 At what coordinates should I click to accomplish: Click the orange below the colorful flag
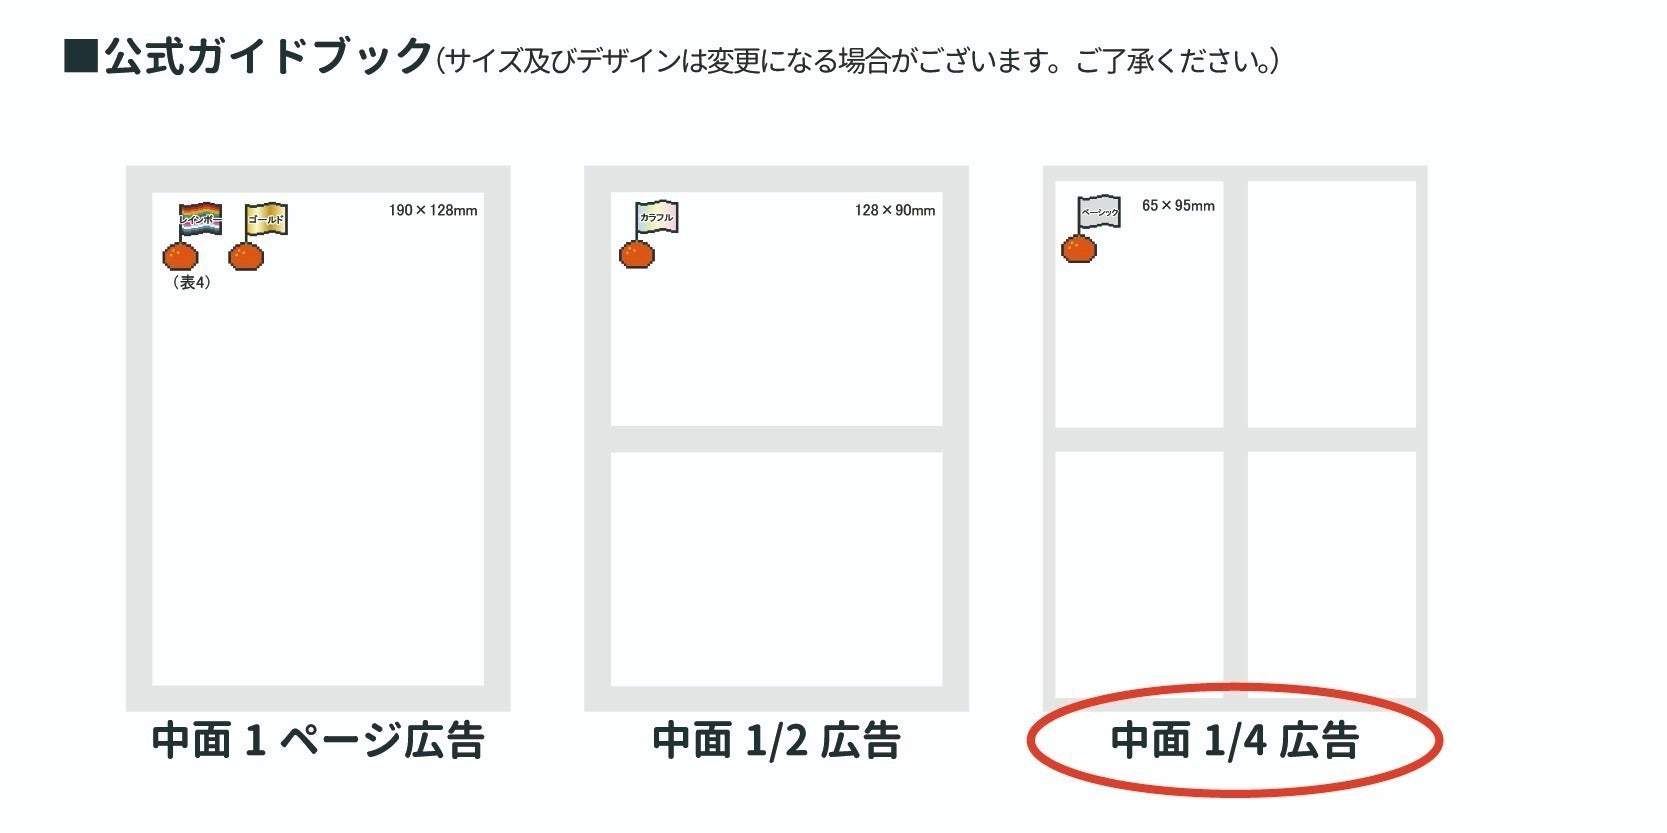(x=637, y=255)
